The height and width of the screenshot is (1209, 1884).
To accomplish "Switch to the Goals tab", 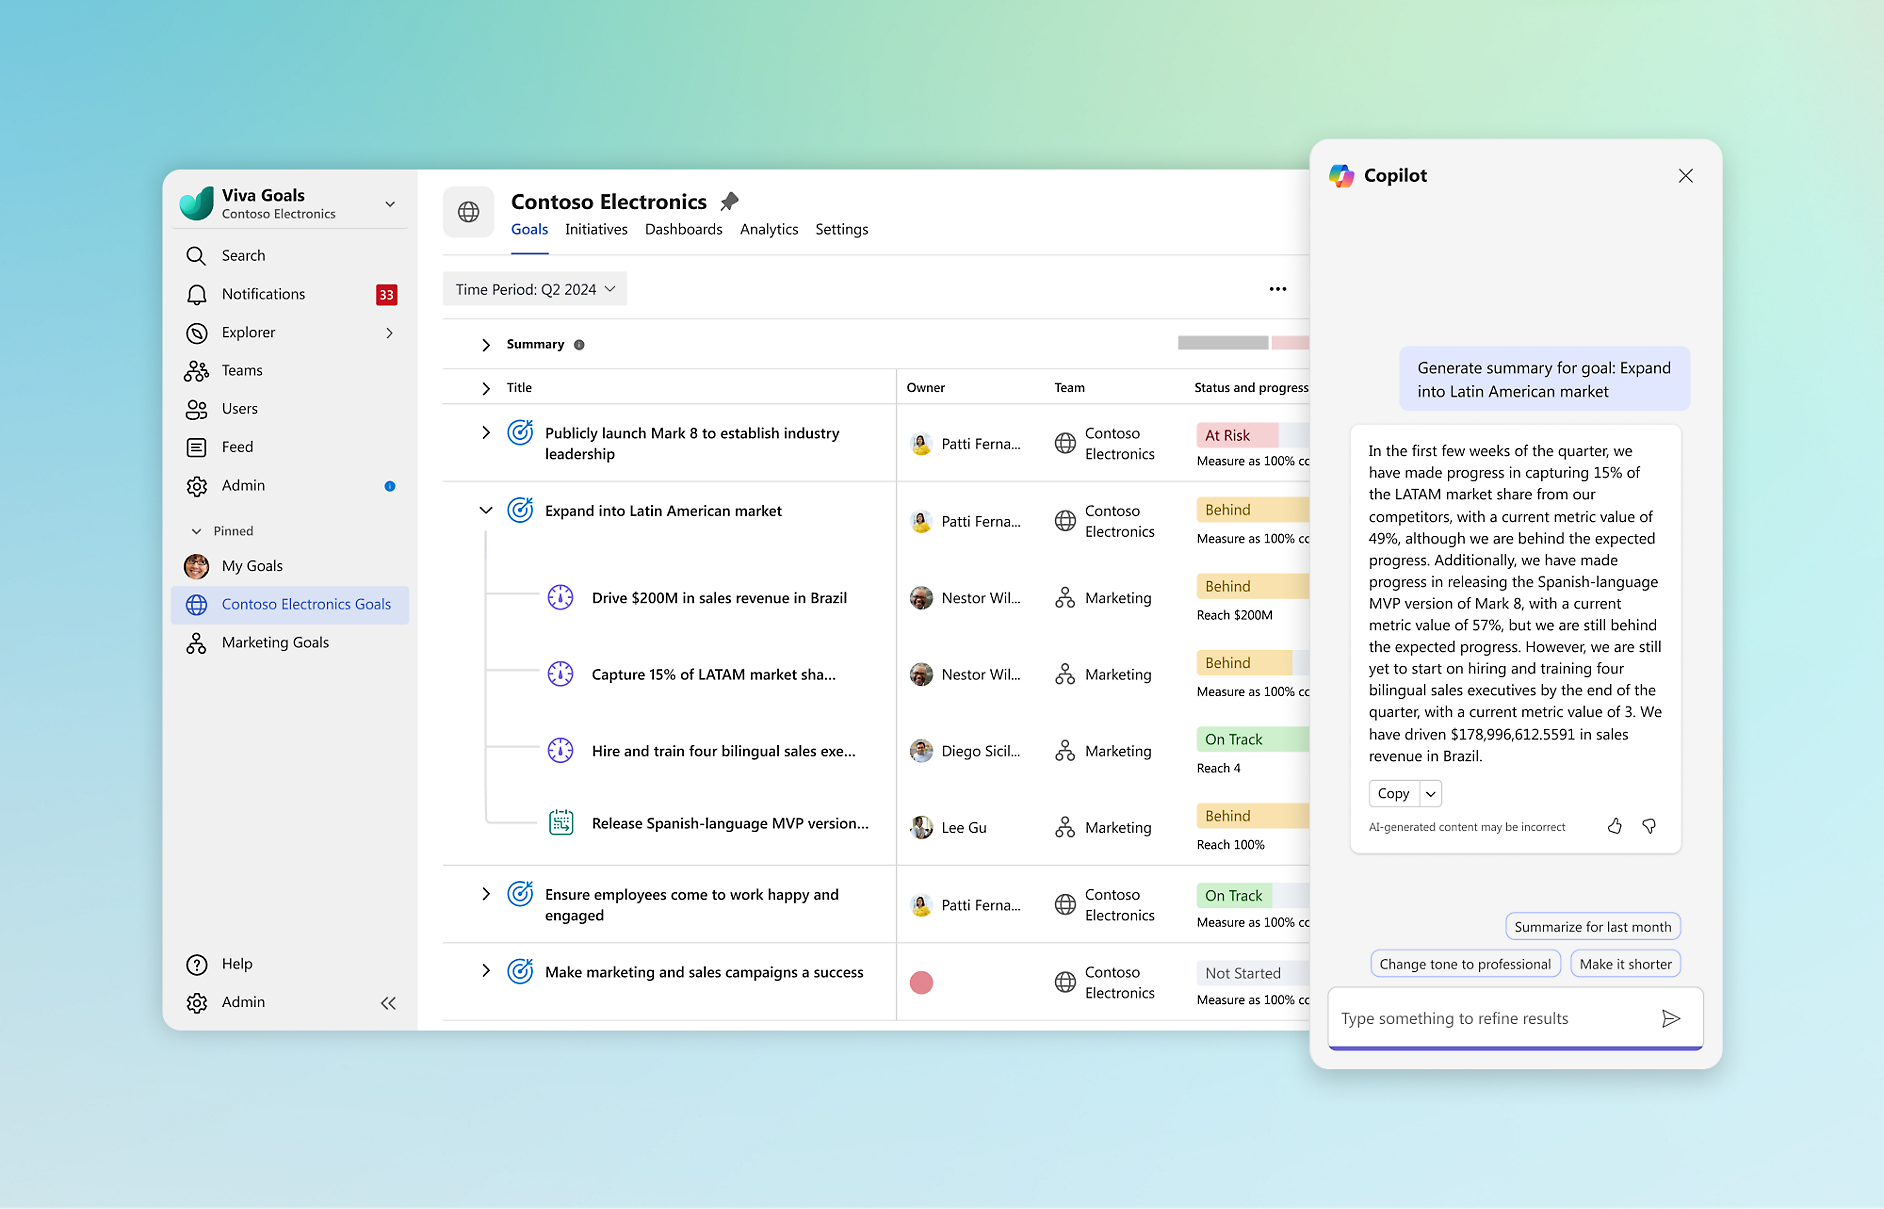I will 529,230.
